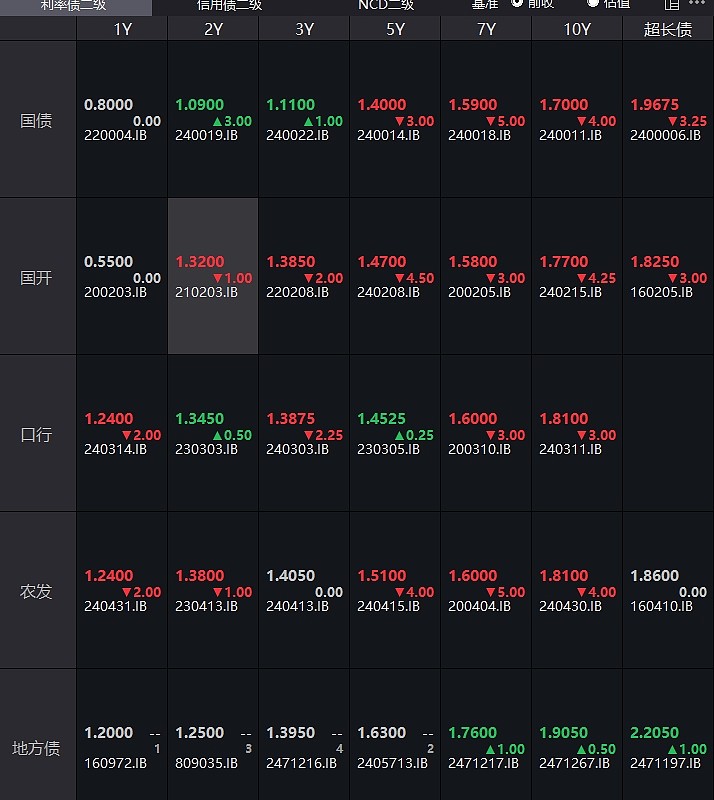The image size is (714, 800).
Task: Click the highlighted 210203.IB quote cell
Action: pyautogui.click(x=213, y=277)
